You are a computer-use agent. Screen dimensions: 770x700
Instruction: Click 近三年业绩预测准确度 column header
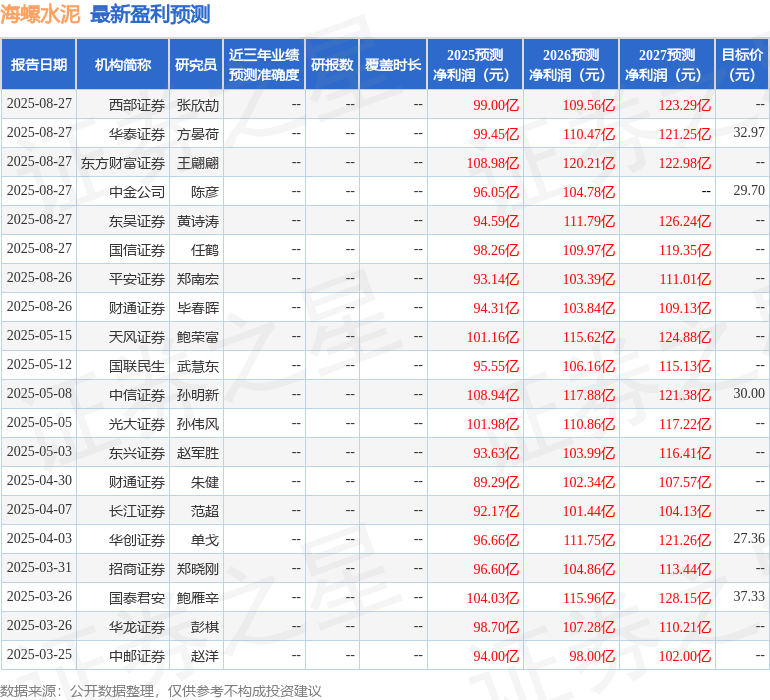pos(264,65)
